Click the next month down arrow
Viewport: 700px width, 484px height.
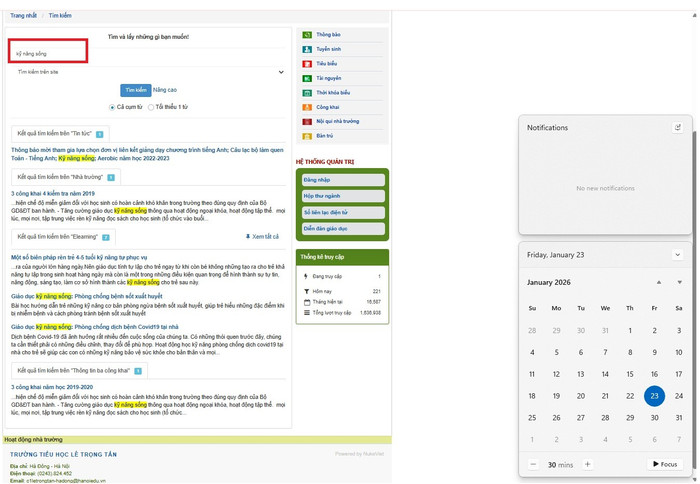679,283
